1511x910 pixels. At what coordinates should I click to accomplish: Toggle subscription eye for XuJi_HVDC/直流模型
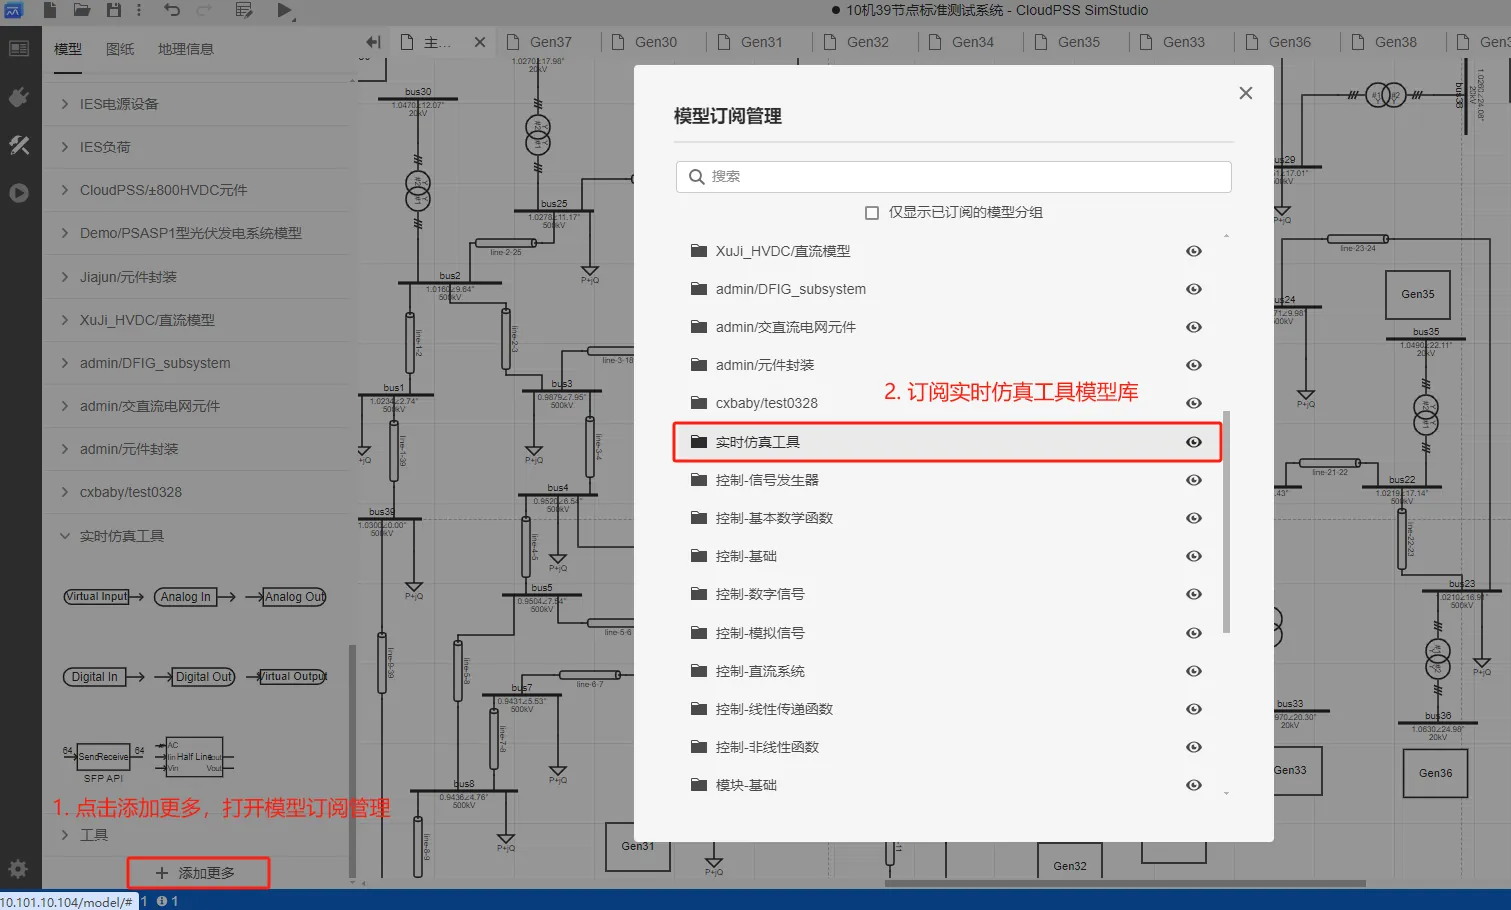click(1194, 251)
